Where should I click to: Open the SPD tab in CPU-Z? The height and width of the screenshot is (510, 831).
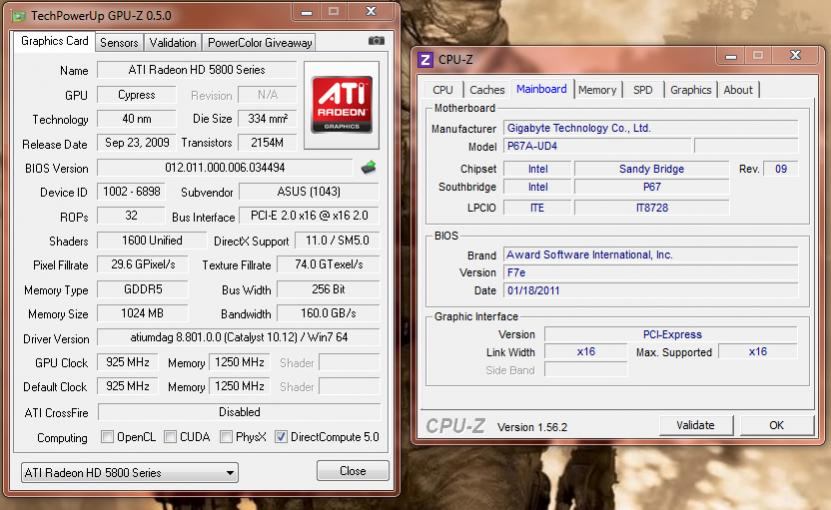coord(643,90)
